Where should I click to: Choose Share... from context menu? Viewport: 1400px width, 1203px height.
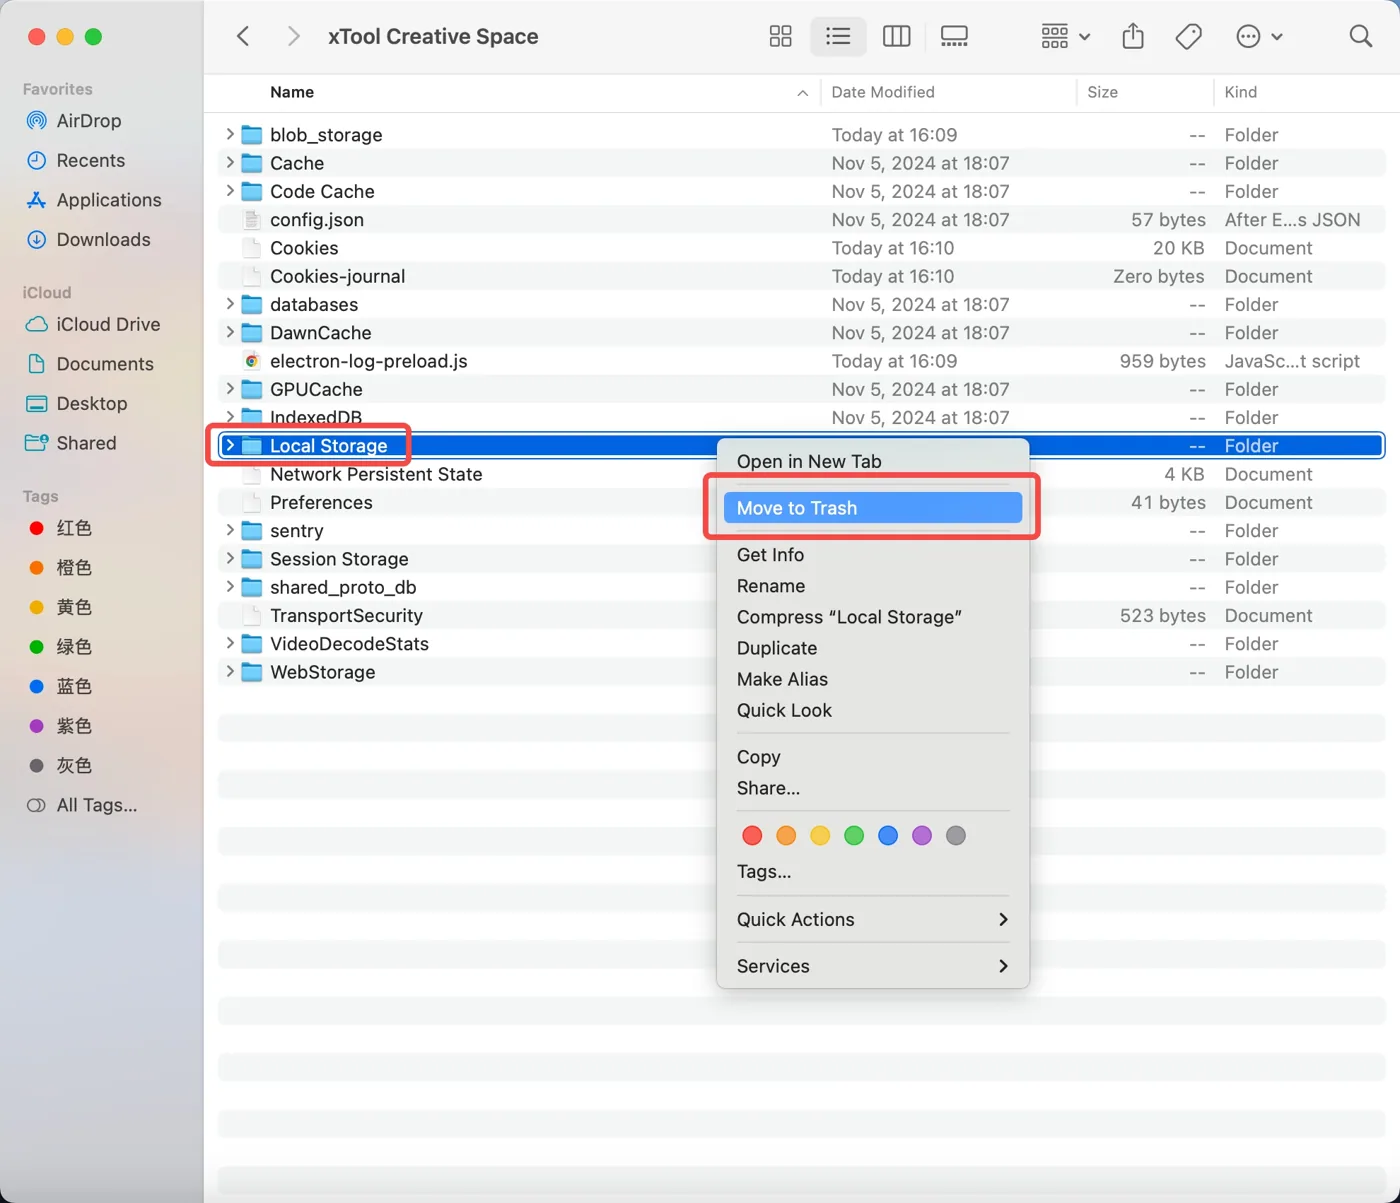pos(873,788)
